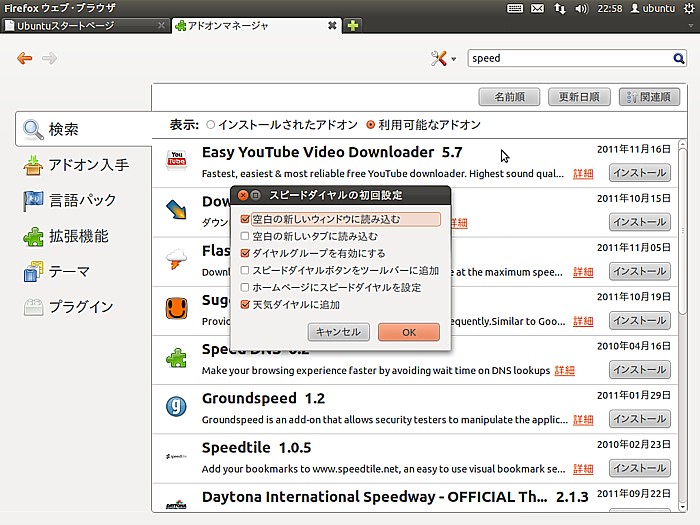The image size is (700, 525).
Task: Install the Speedtile add-on
Action: click(640, 468)
